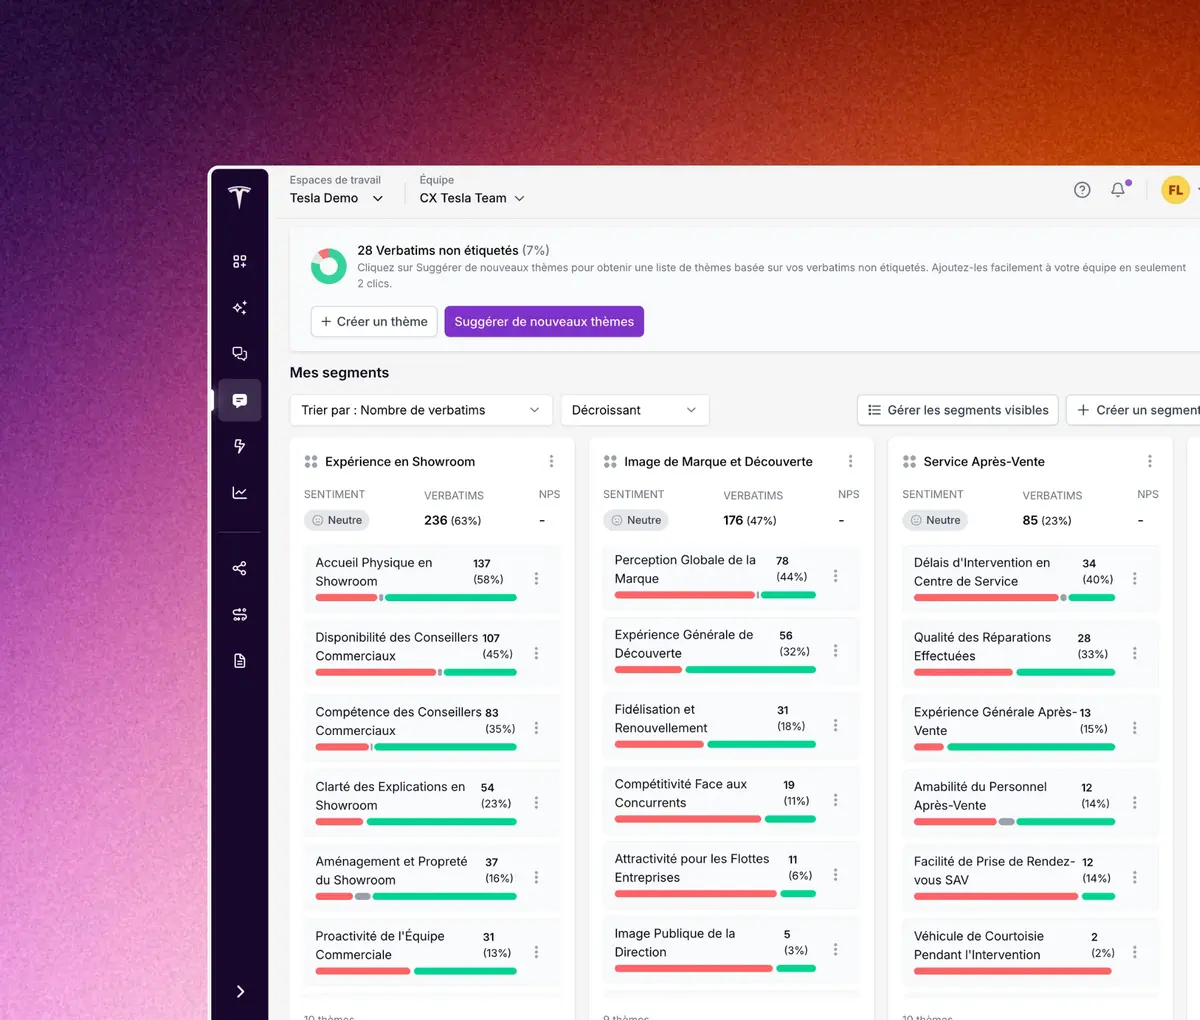1200x1020 pixels.
Task: Open options for Amabilité du Personnel Après-Vente
Action: pyautogui.click(x=1134, y=802)
